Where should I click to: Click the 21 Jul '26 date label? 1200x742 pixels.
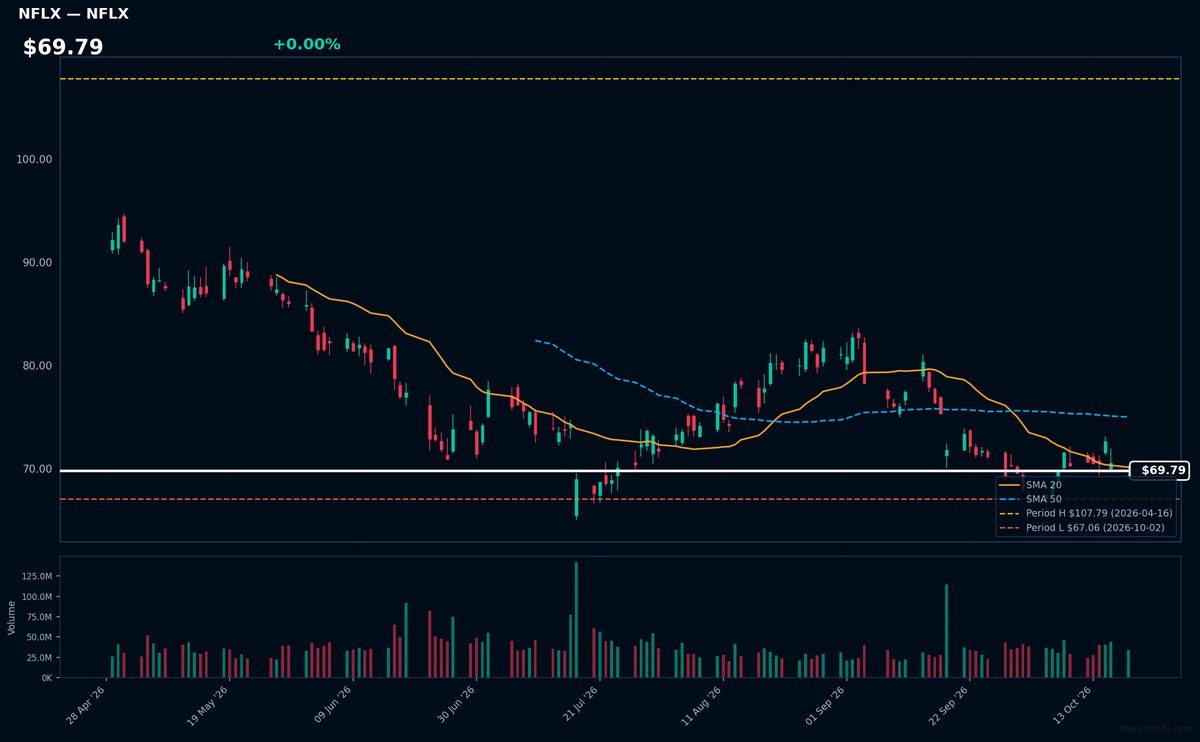581,703
